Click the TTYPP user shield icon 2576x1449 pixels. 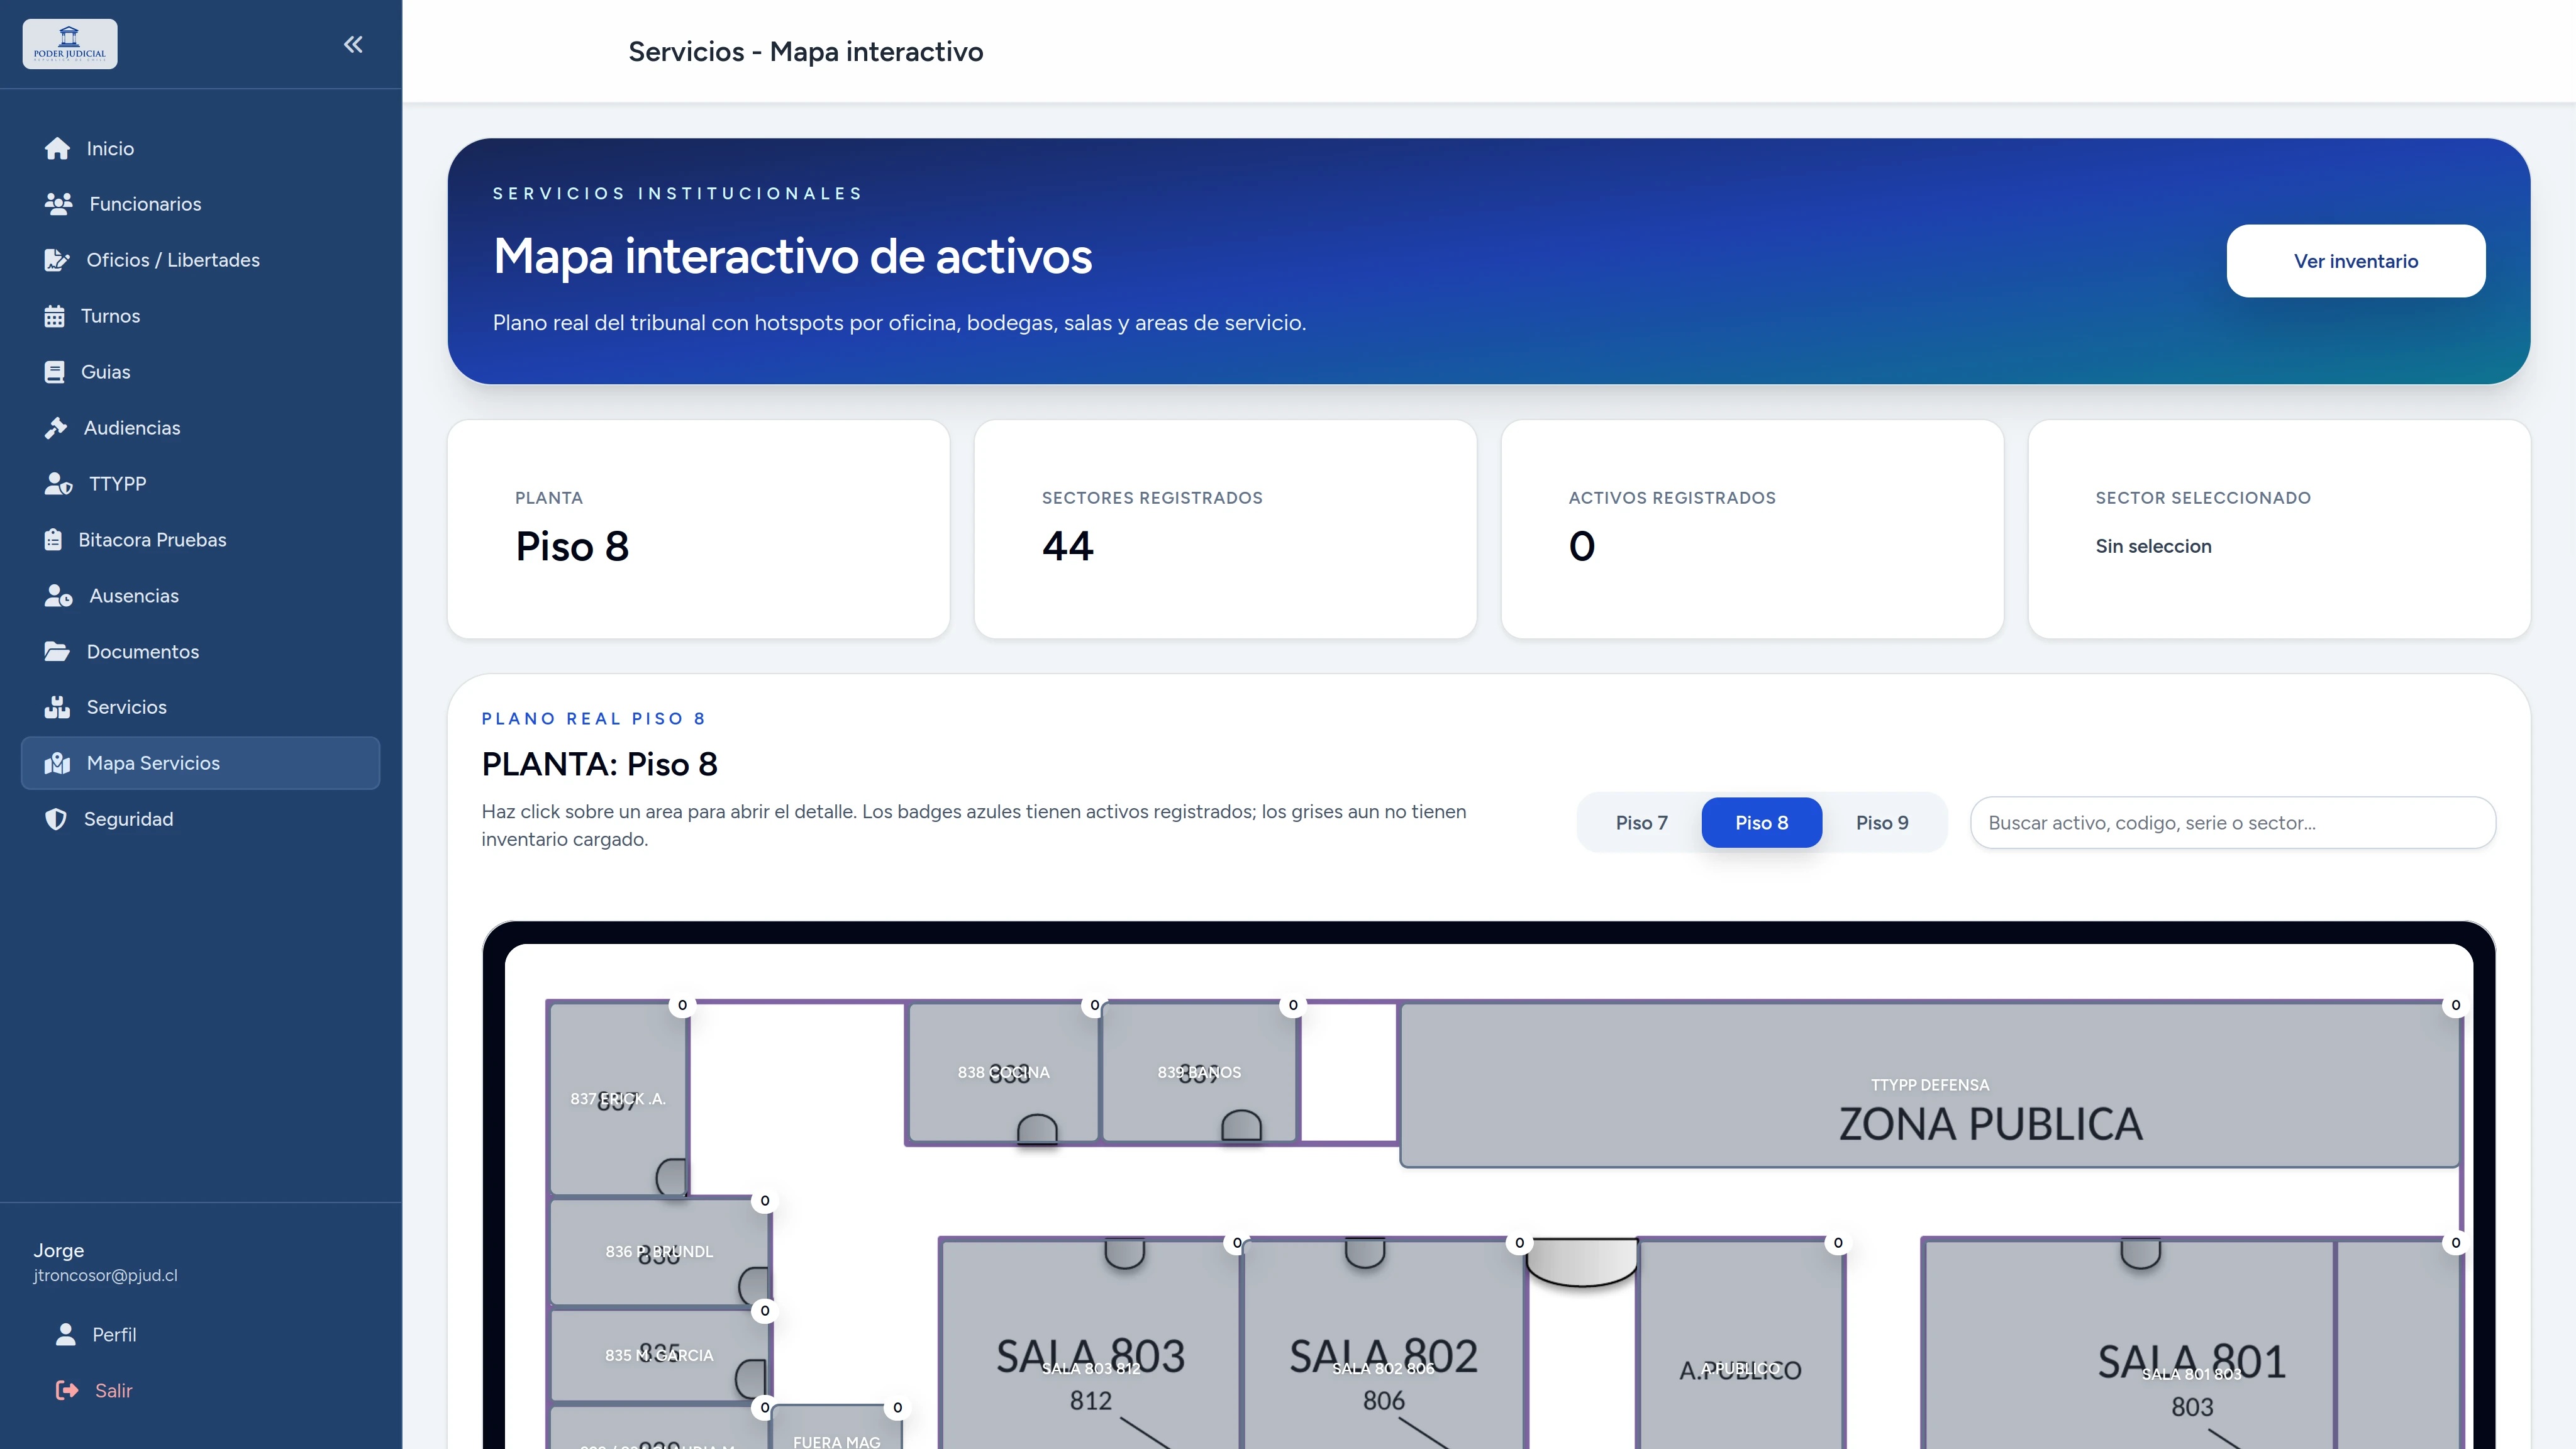pyautogui.click(x=58, y=484)
